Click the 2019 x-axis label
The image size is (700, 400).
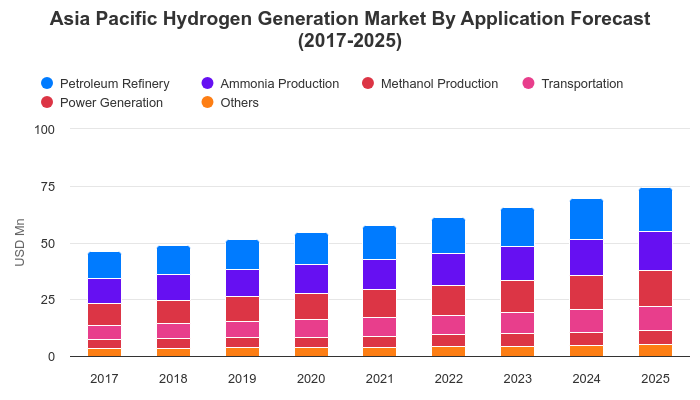tap(242, 379)
